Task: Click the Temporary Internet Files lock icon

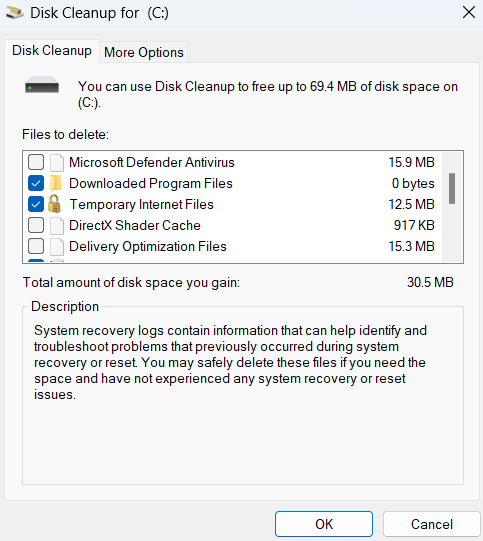Action: [x=55, y=204]
